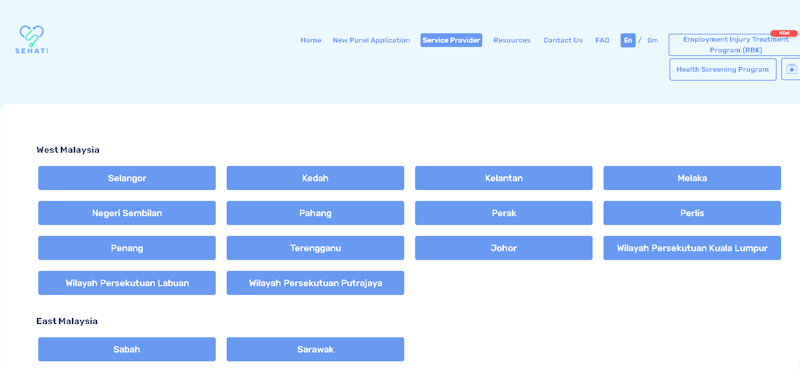Screen dimensions: 800x369
Task: Switch language to En
Action: pos(628,40)
